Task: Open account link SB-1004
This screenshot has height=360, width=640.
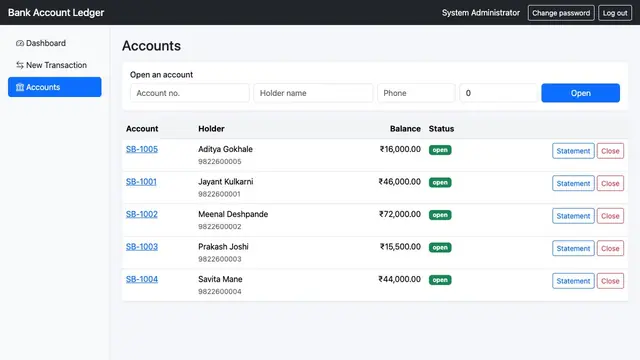Action: click(142, 279)
